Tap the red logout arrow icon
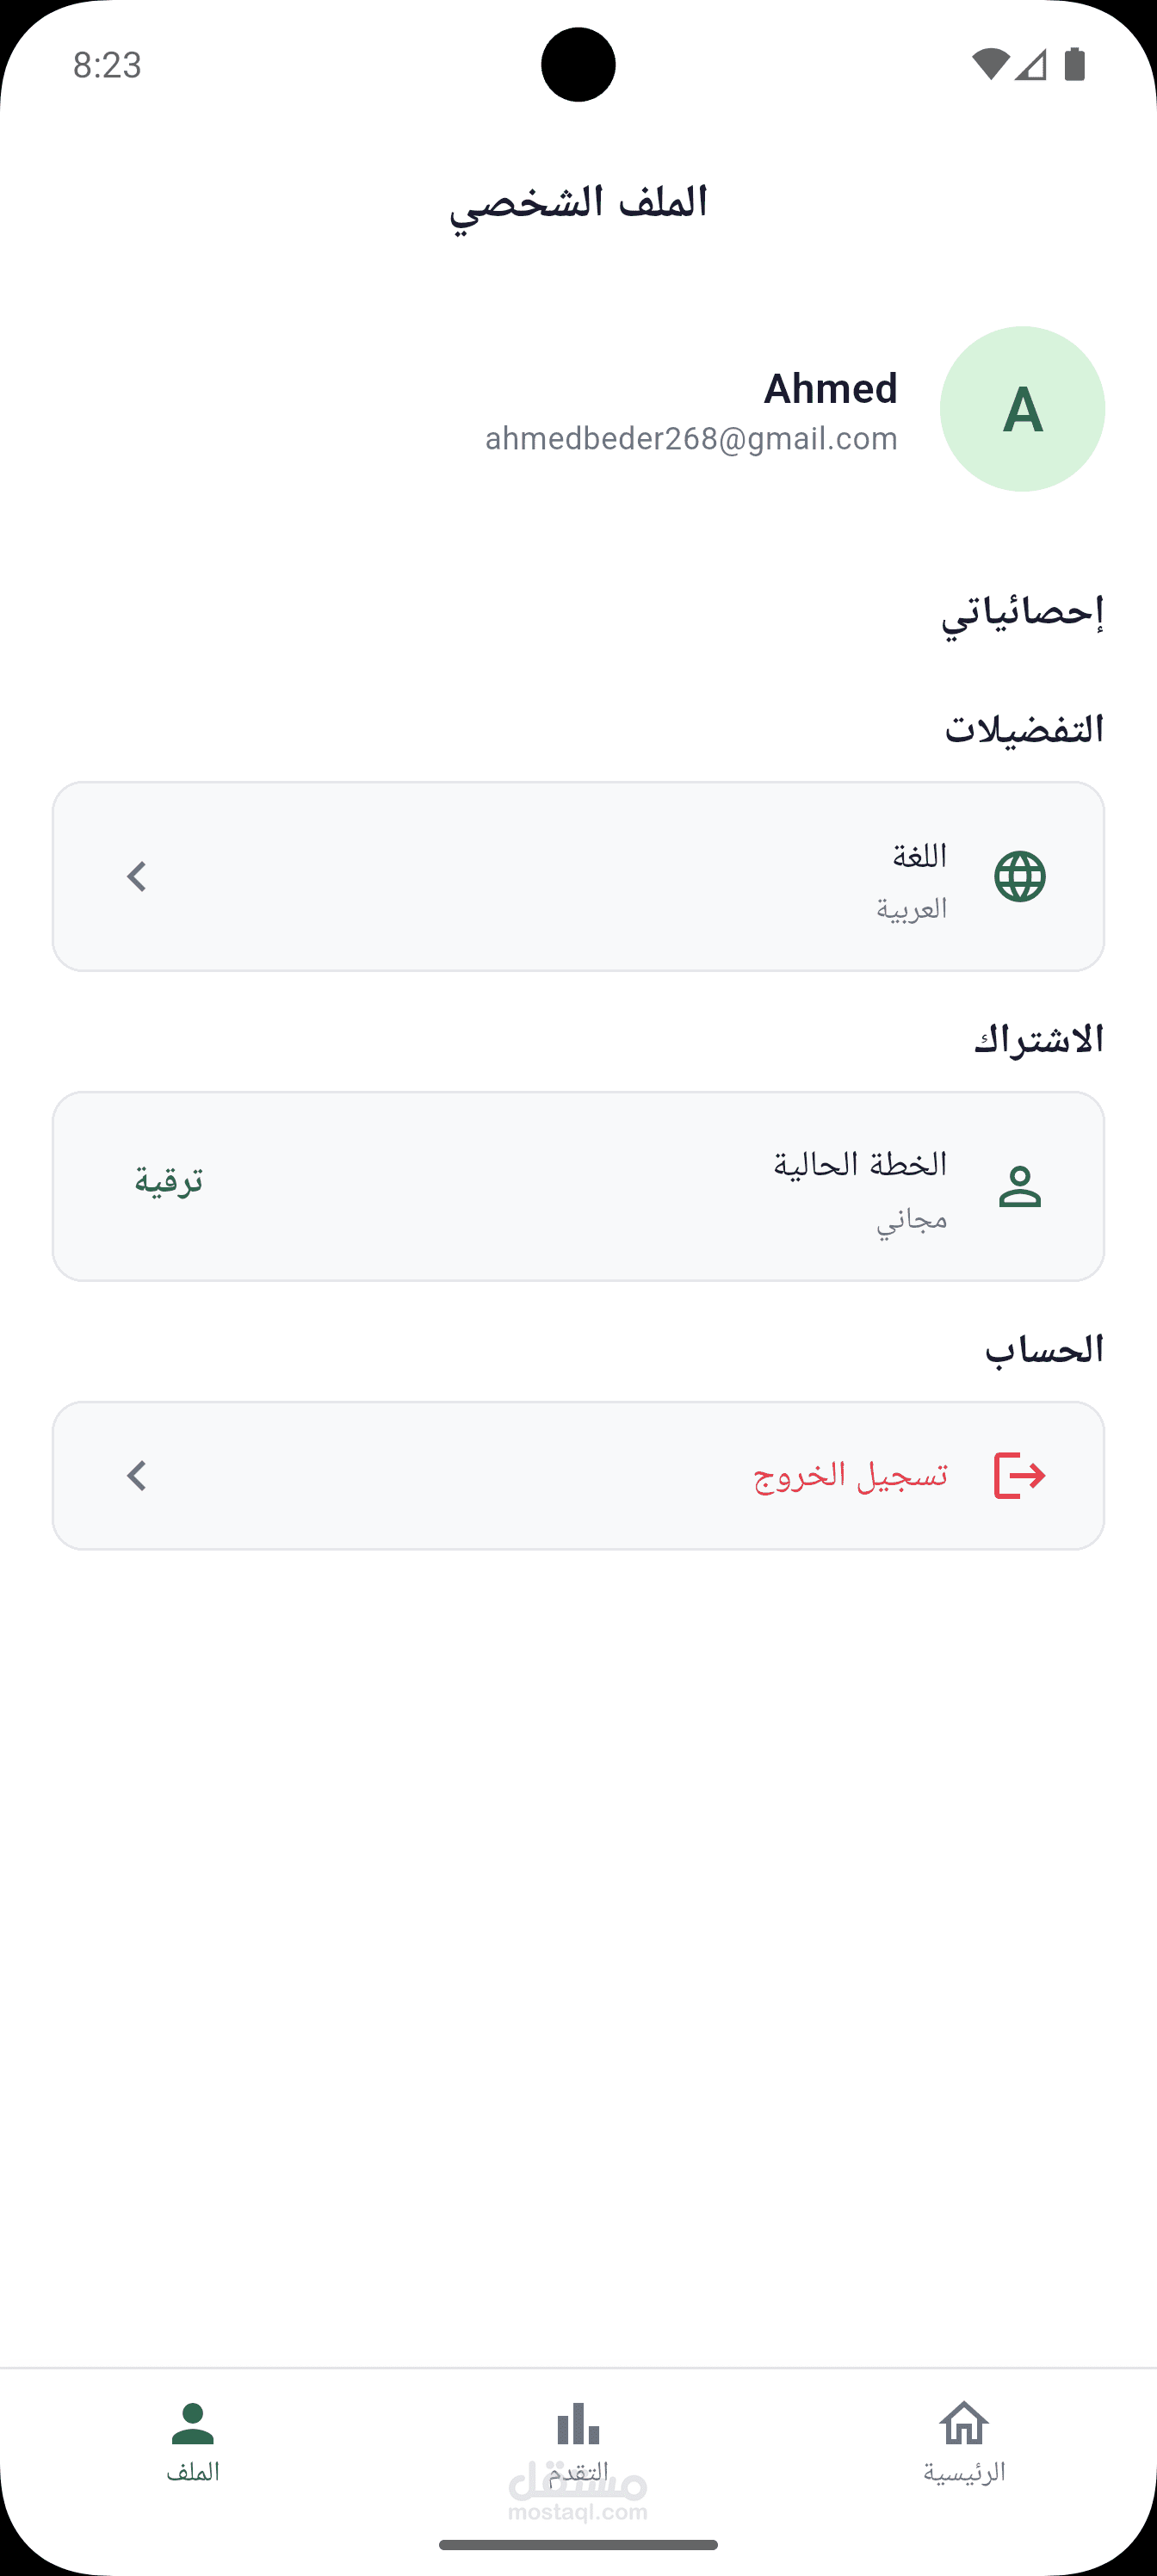This screenshot has width=1157, height=2576. tap(1020, 1476)
